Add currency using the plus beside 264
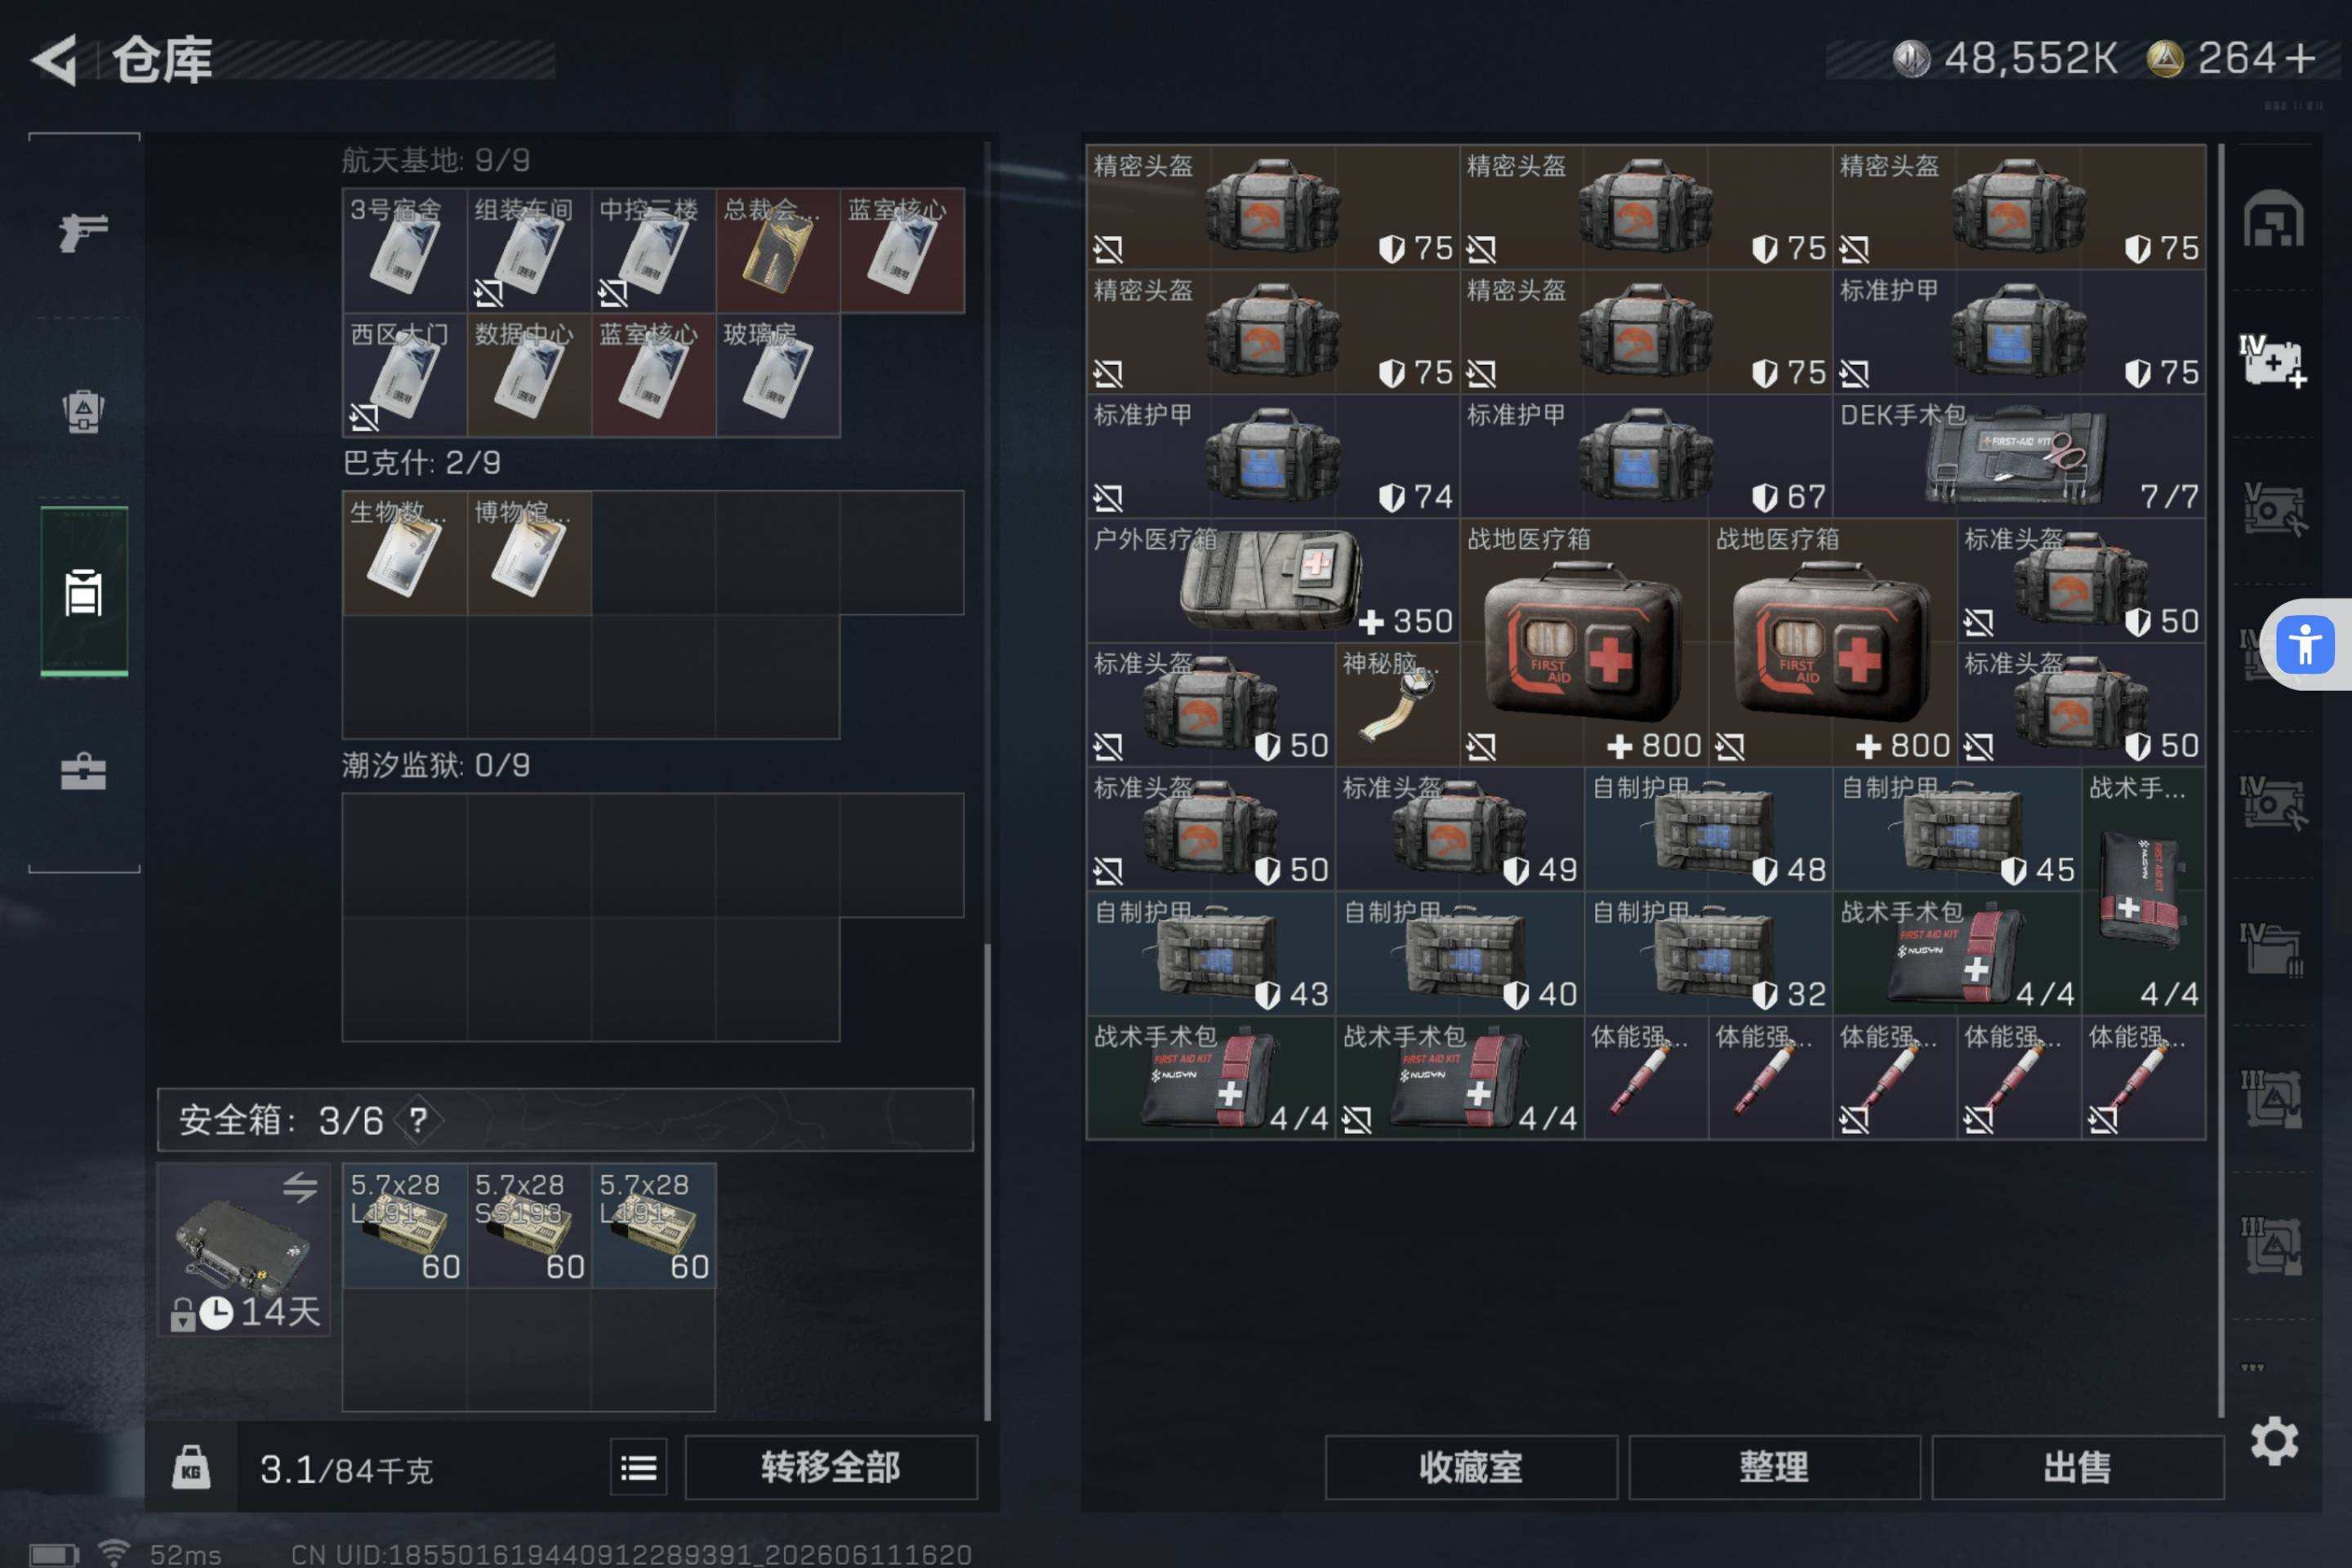Image resolution: width=2352 pixels, height=1568 pixels. [x=2301, y=58]
